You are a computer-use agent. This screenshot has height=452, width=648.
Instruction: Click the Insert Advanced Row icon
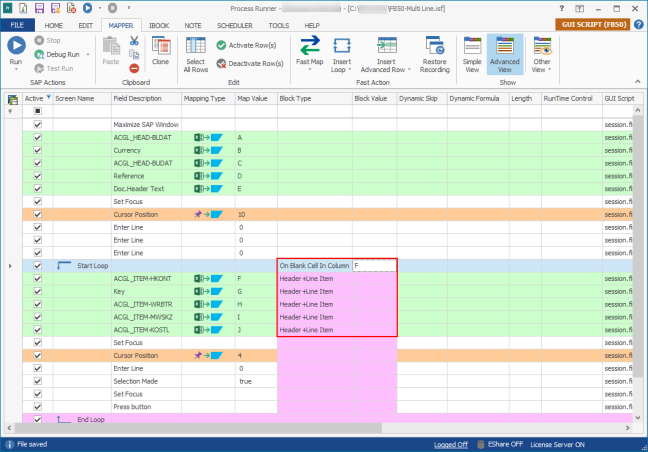pyautogui.click(x=386, y=45)
